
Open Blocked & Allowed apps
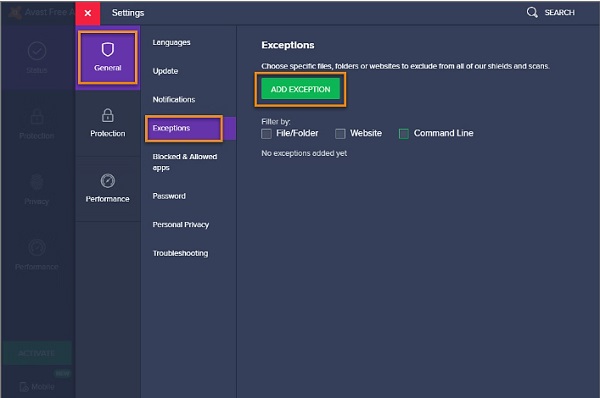click(185, 162)
